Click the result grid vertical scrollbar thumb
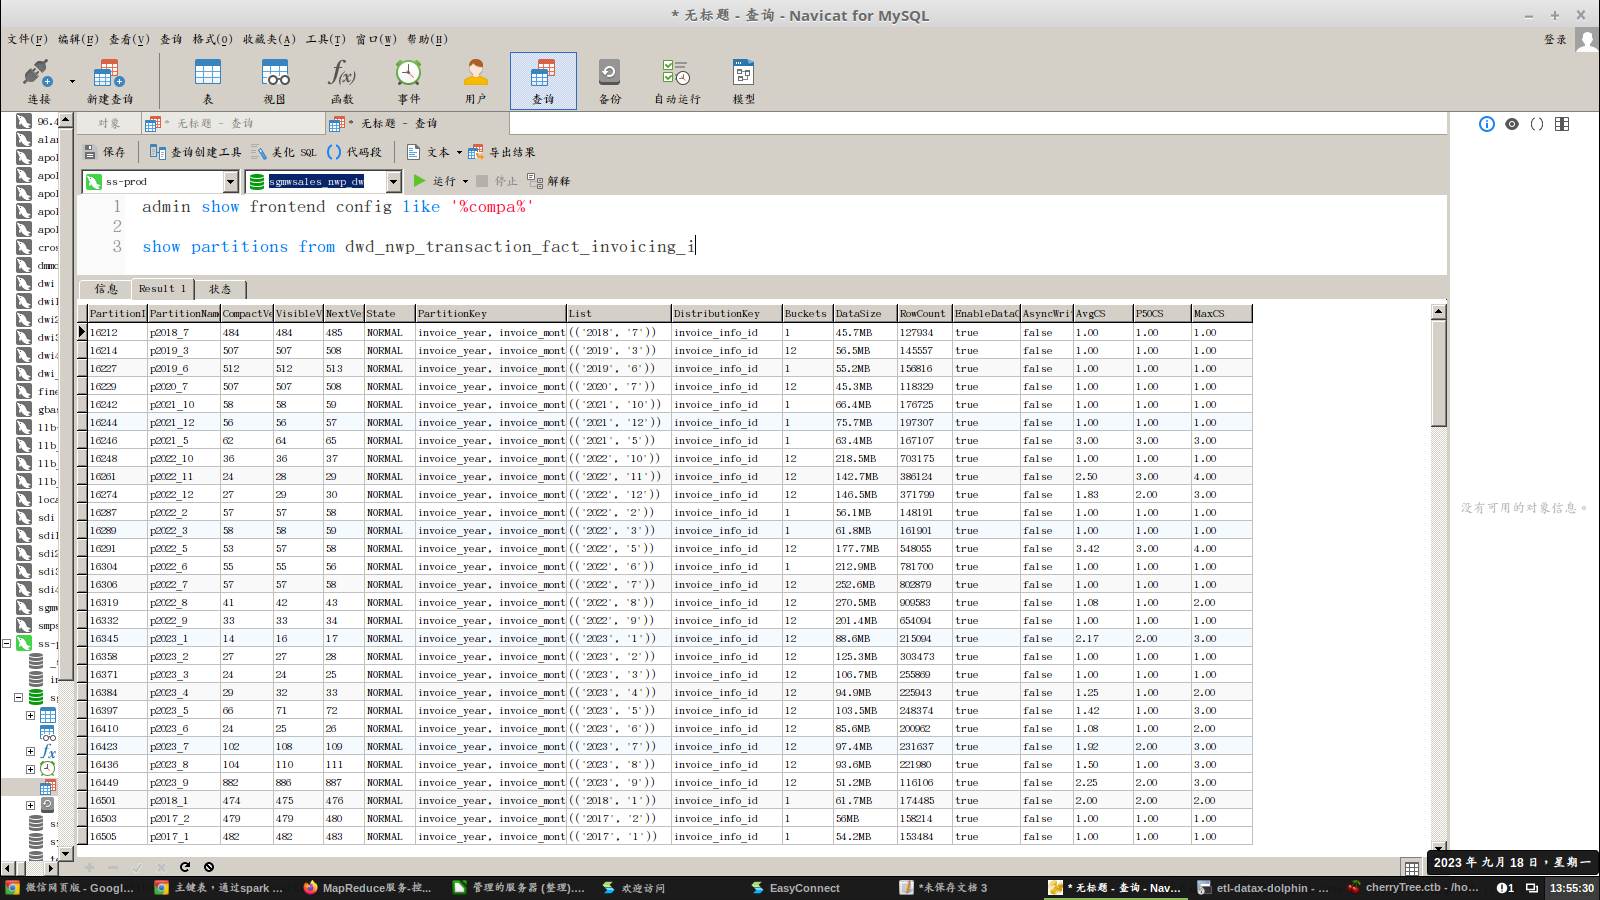The width and height of the screenshot is (1600, 900). click(1438, 375)
